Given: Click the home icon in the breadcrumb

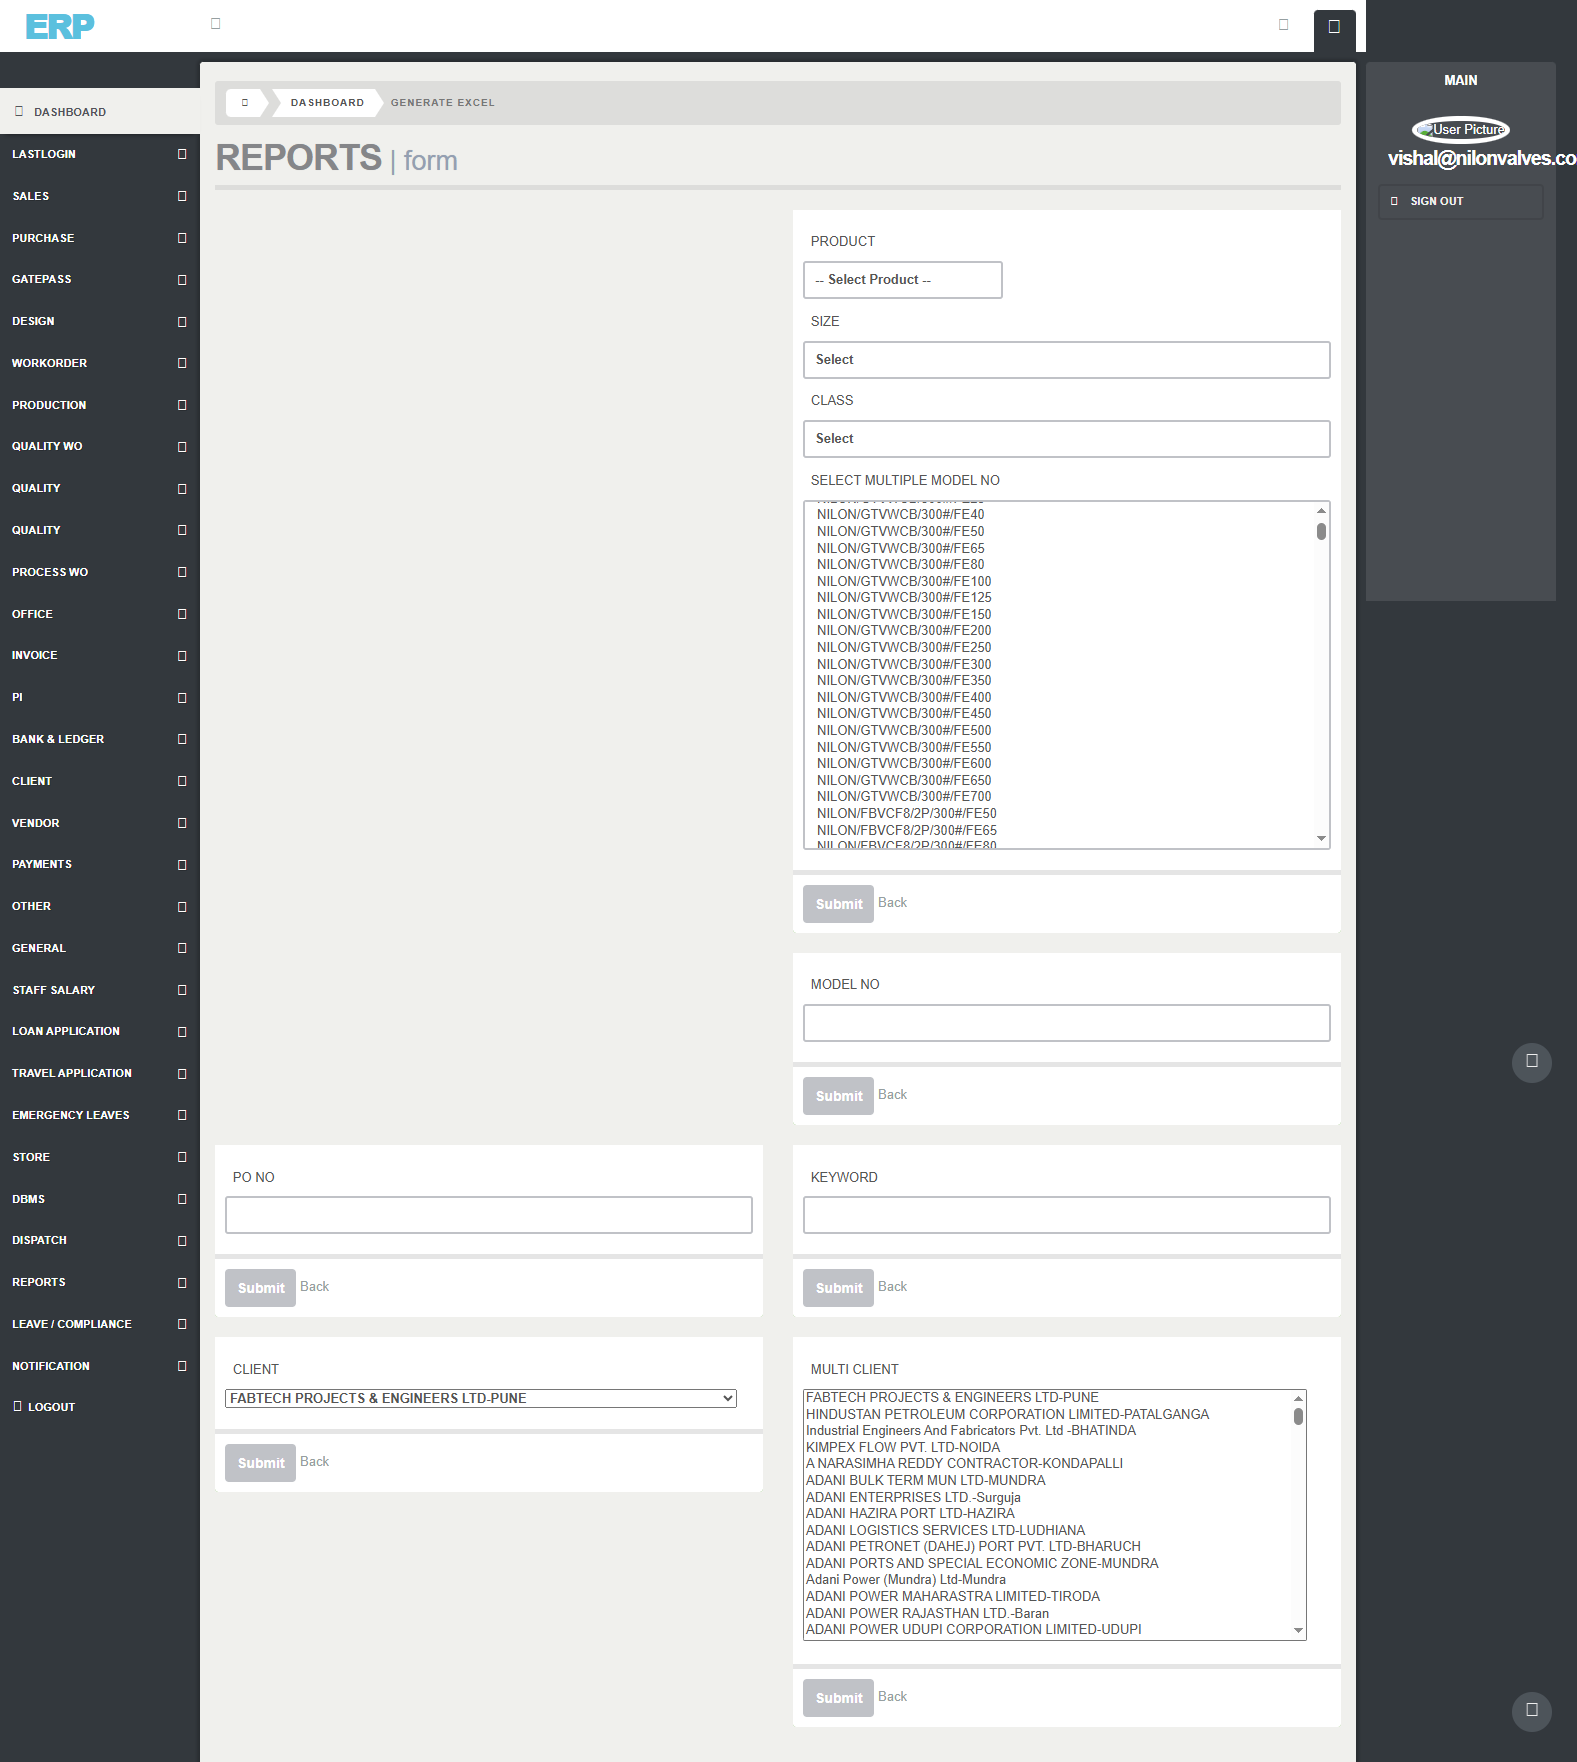Looking at the screenshot, I should click(245, 102).
